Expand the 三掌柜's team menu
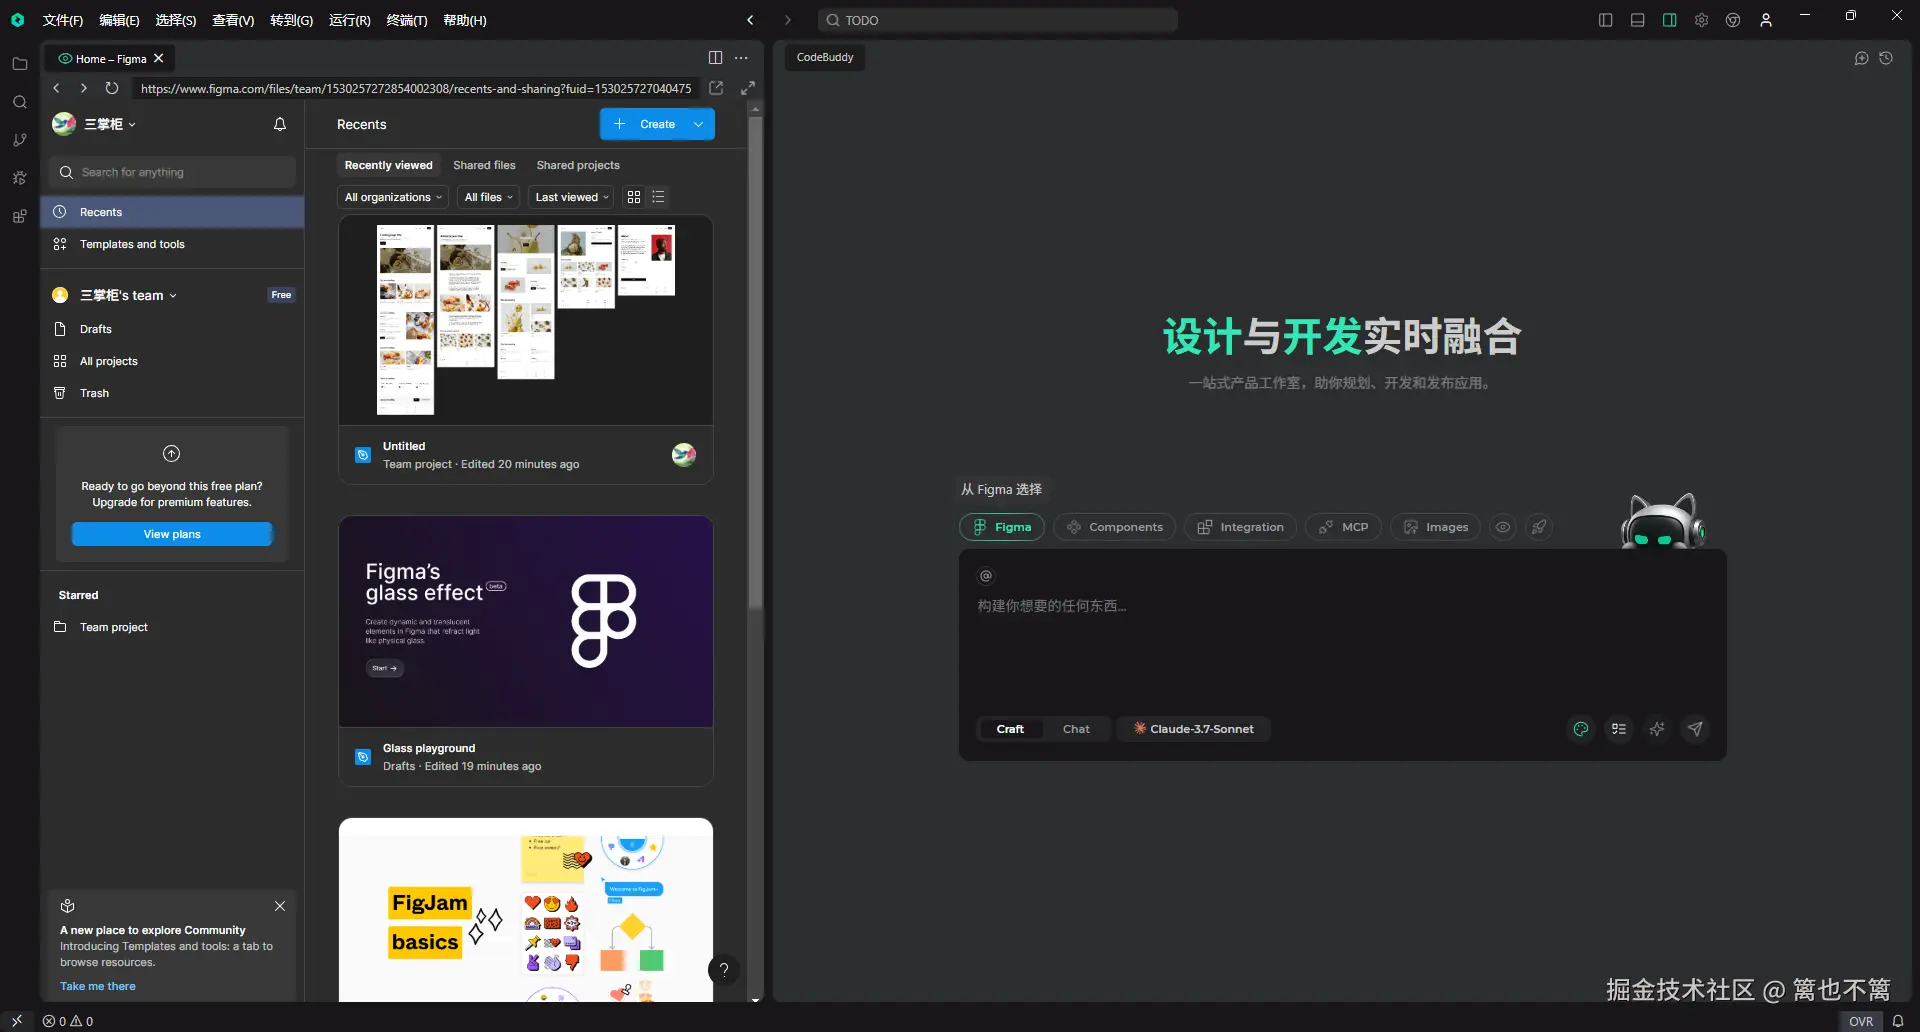 coord(128,295)
